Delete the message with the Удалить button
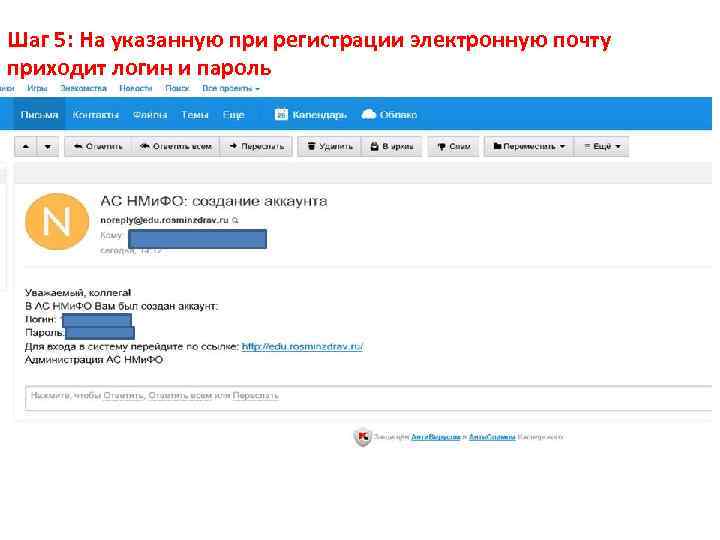 [x=330, y=146]
